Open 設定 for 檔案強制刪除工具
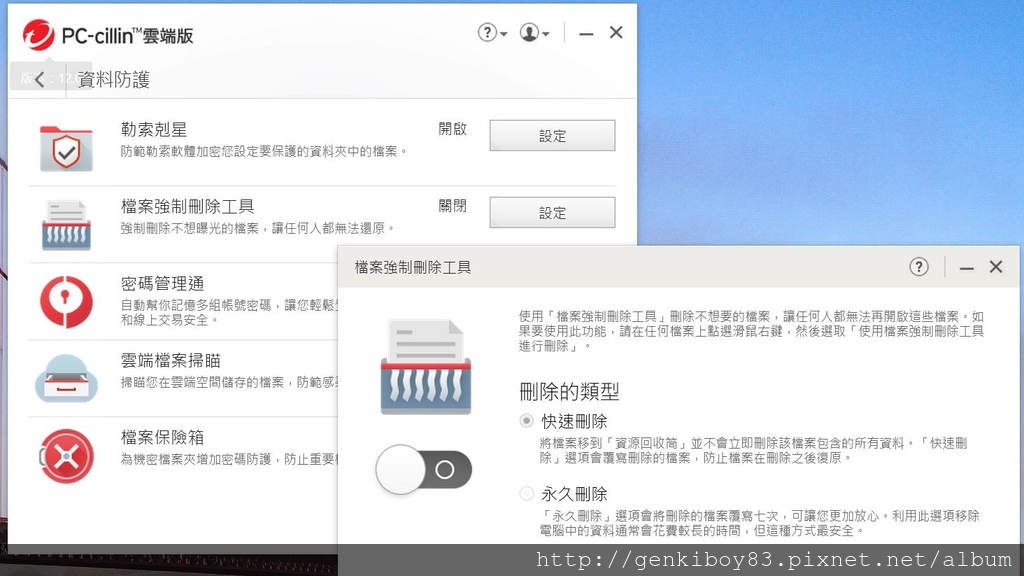The image size is (1024, 576). [x=552, y=212]
